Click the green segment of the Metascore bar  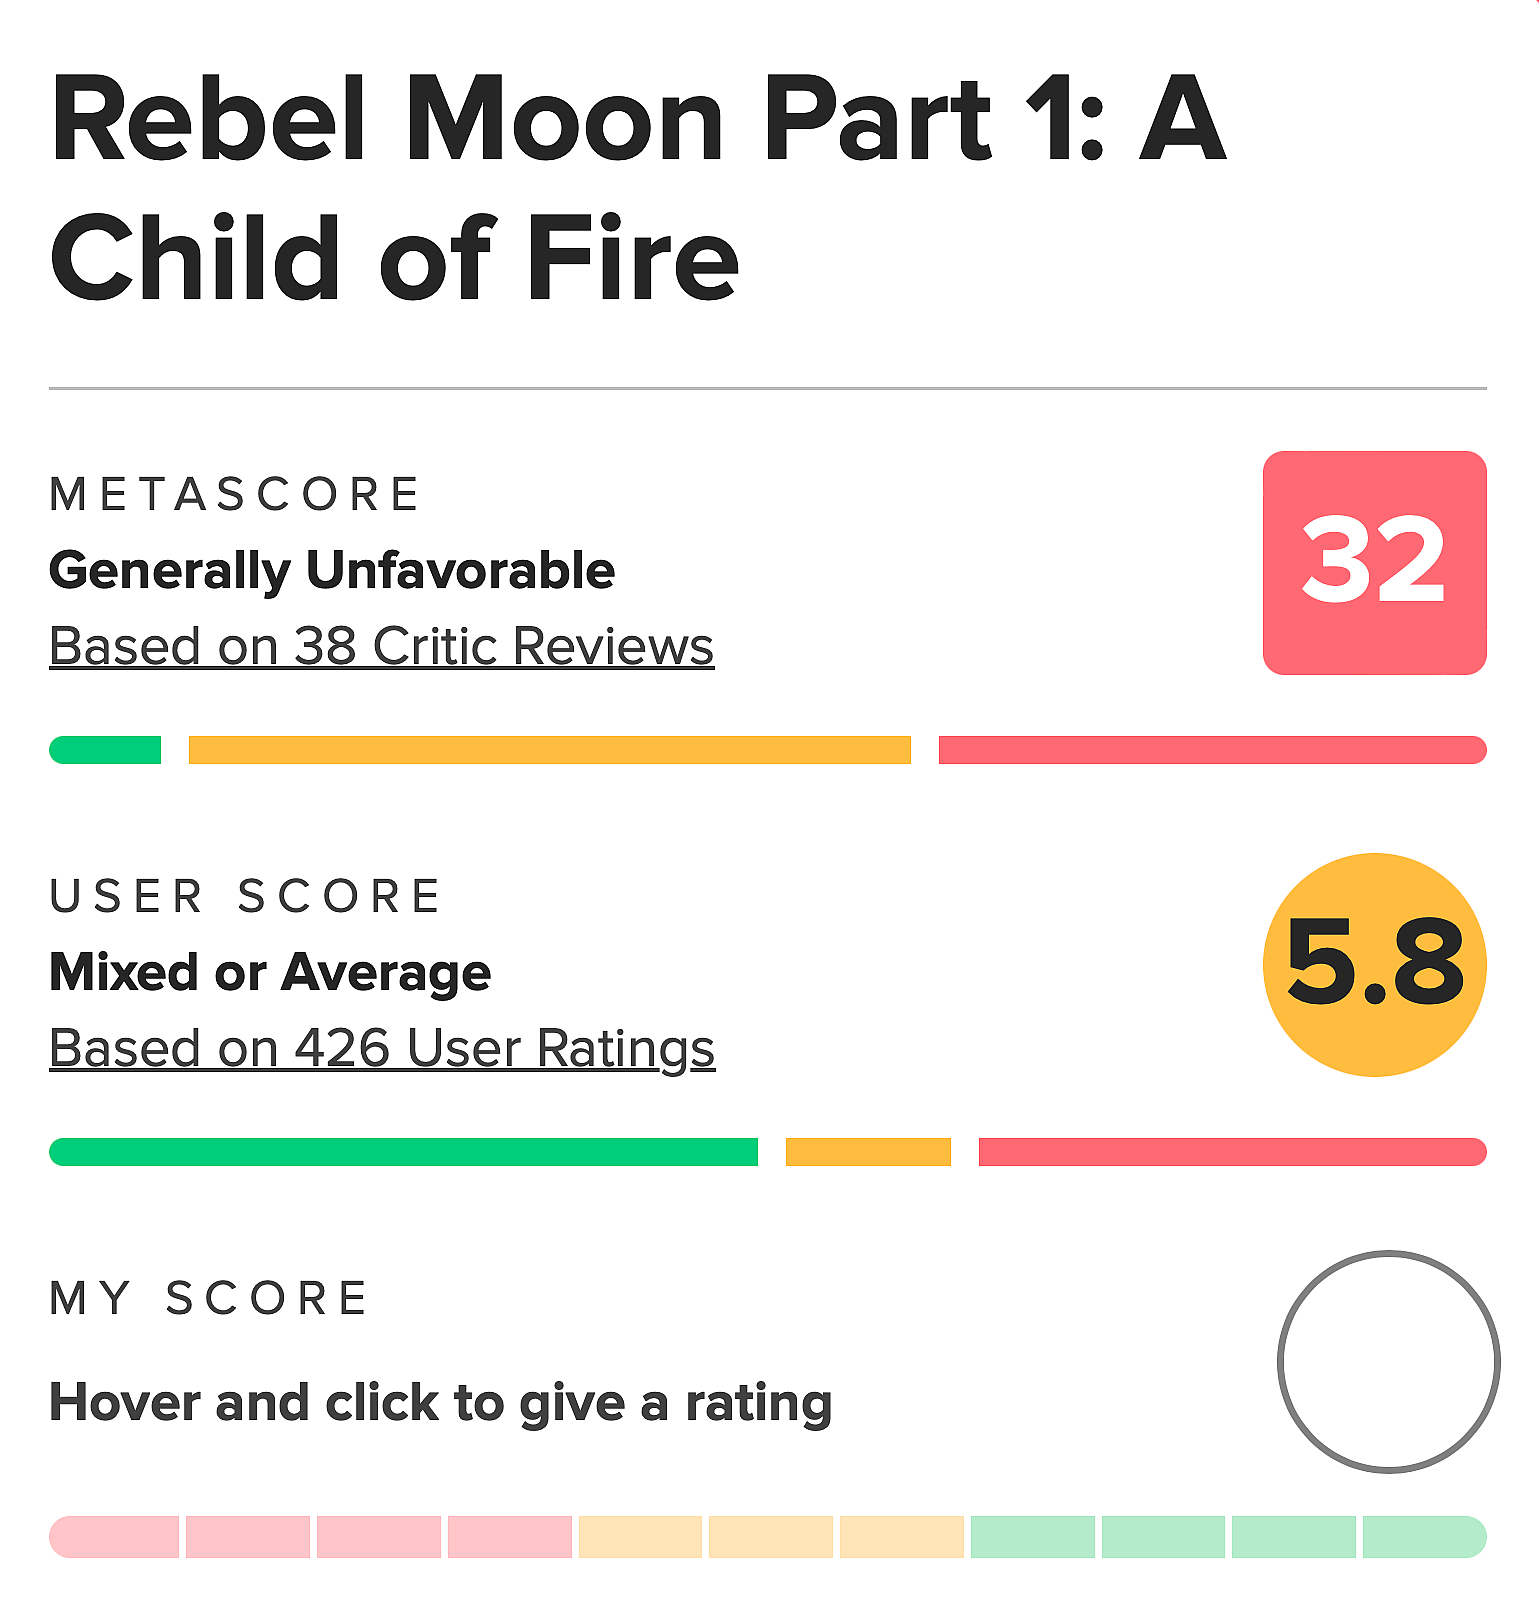click(x=105, y=748)
